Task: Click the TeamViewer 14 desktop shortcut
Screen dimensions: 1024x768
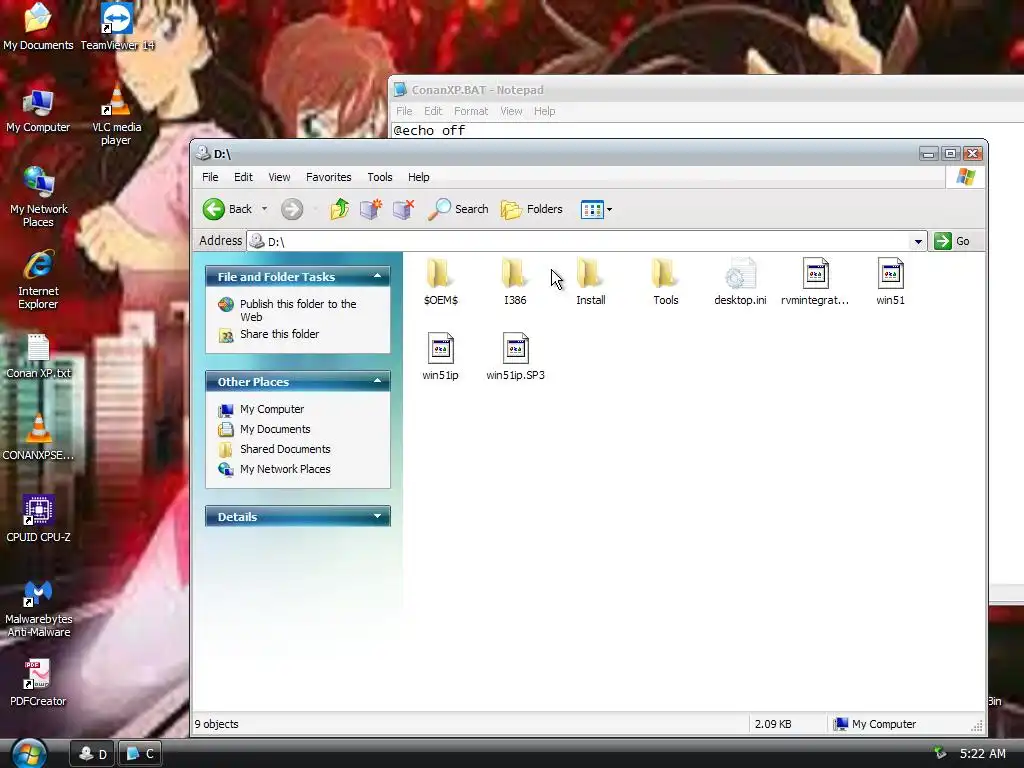Action: click(117, 27)
